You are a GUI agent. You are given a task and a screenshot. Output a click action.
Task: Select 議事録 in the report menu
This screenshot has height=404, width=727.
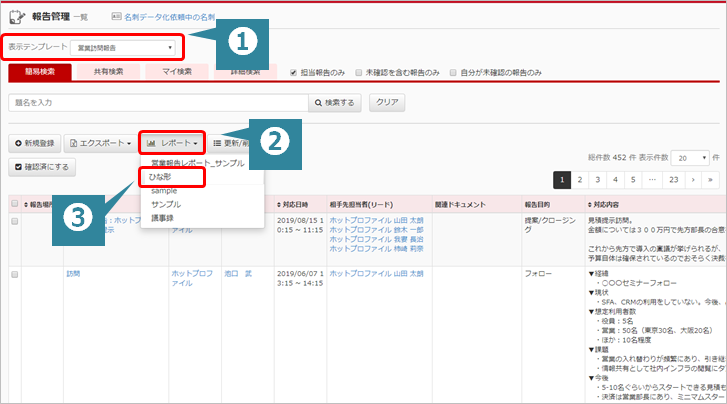(x=162, y=217)
